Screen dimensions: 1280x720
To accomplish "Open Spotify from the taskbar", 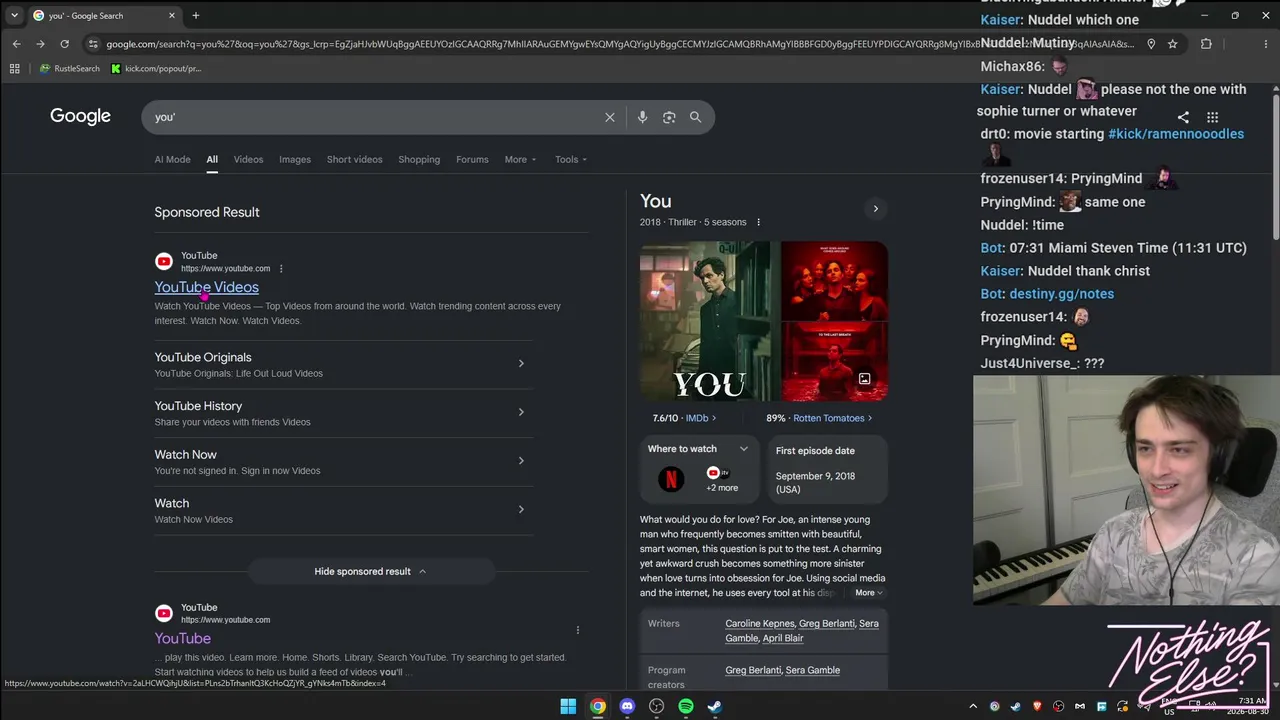I will coord(686,706).
